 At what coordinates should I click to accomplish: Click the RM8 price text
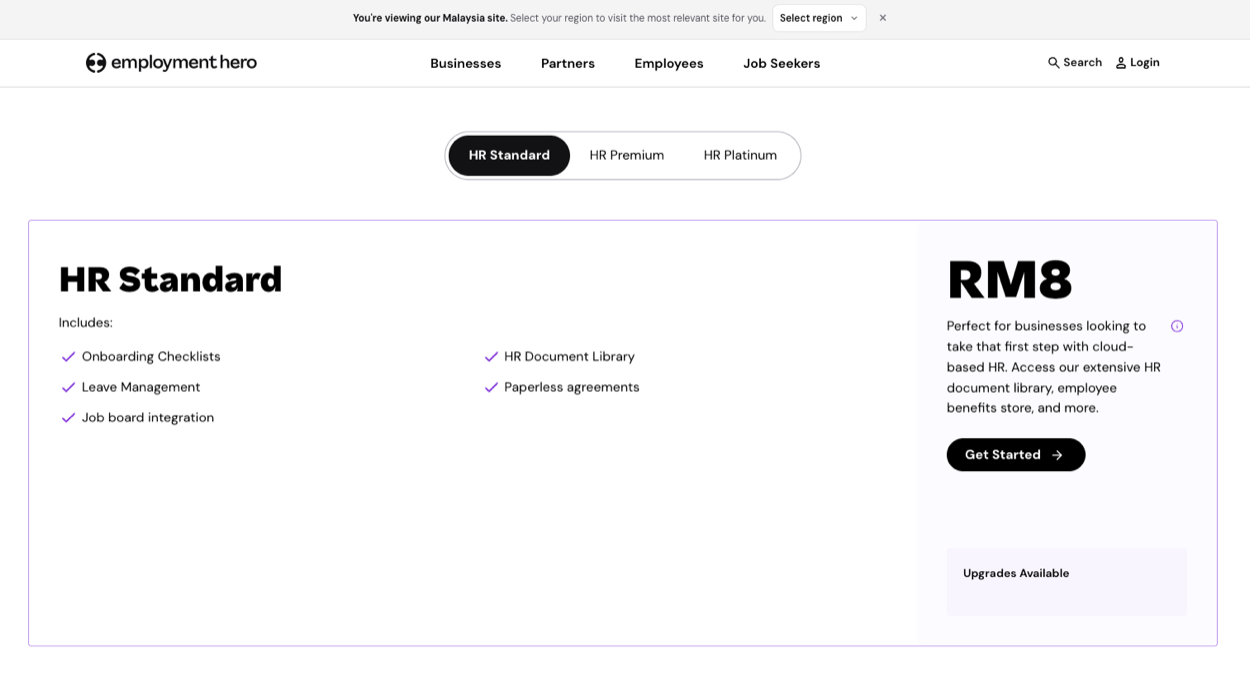tap(1010, 280)
